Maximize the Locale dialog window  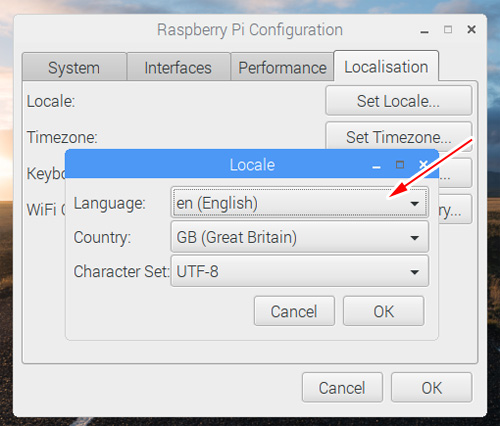(x=400, y=165)
